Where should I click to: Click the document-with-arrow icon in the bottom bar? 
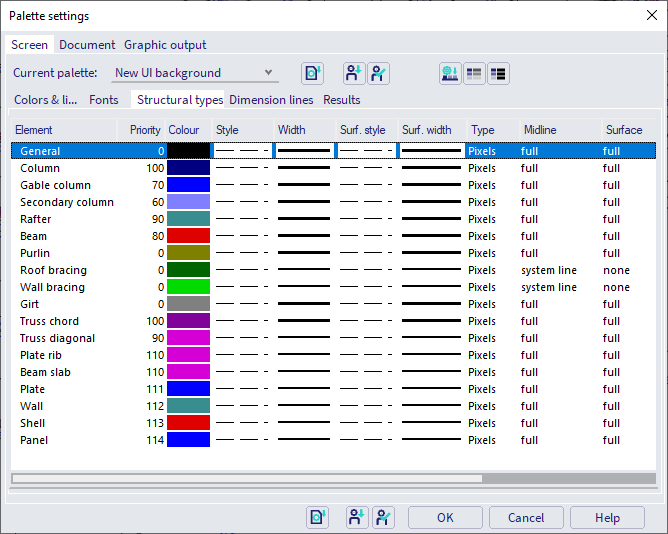[318, 517]
